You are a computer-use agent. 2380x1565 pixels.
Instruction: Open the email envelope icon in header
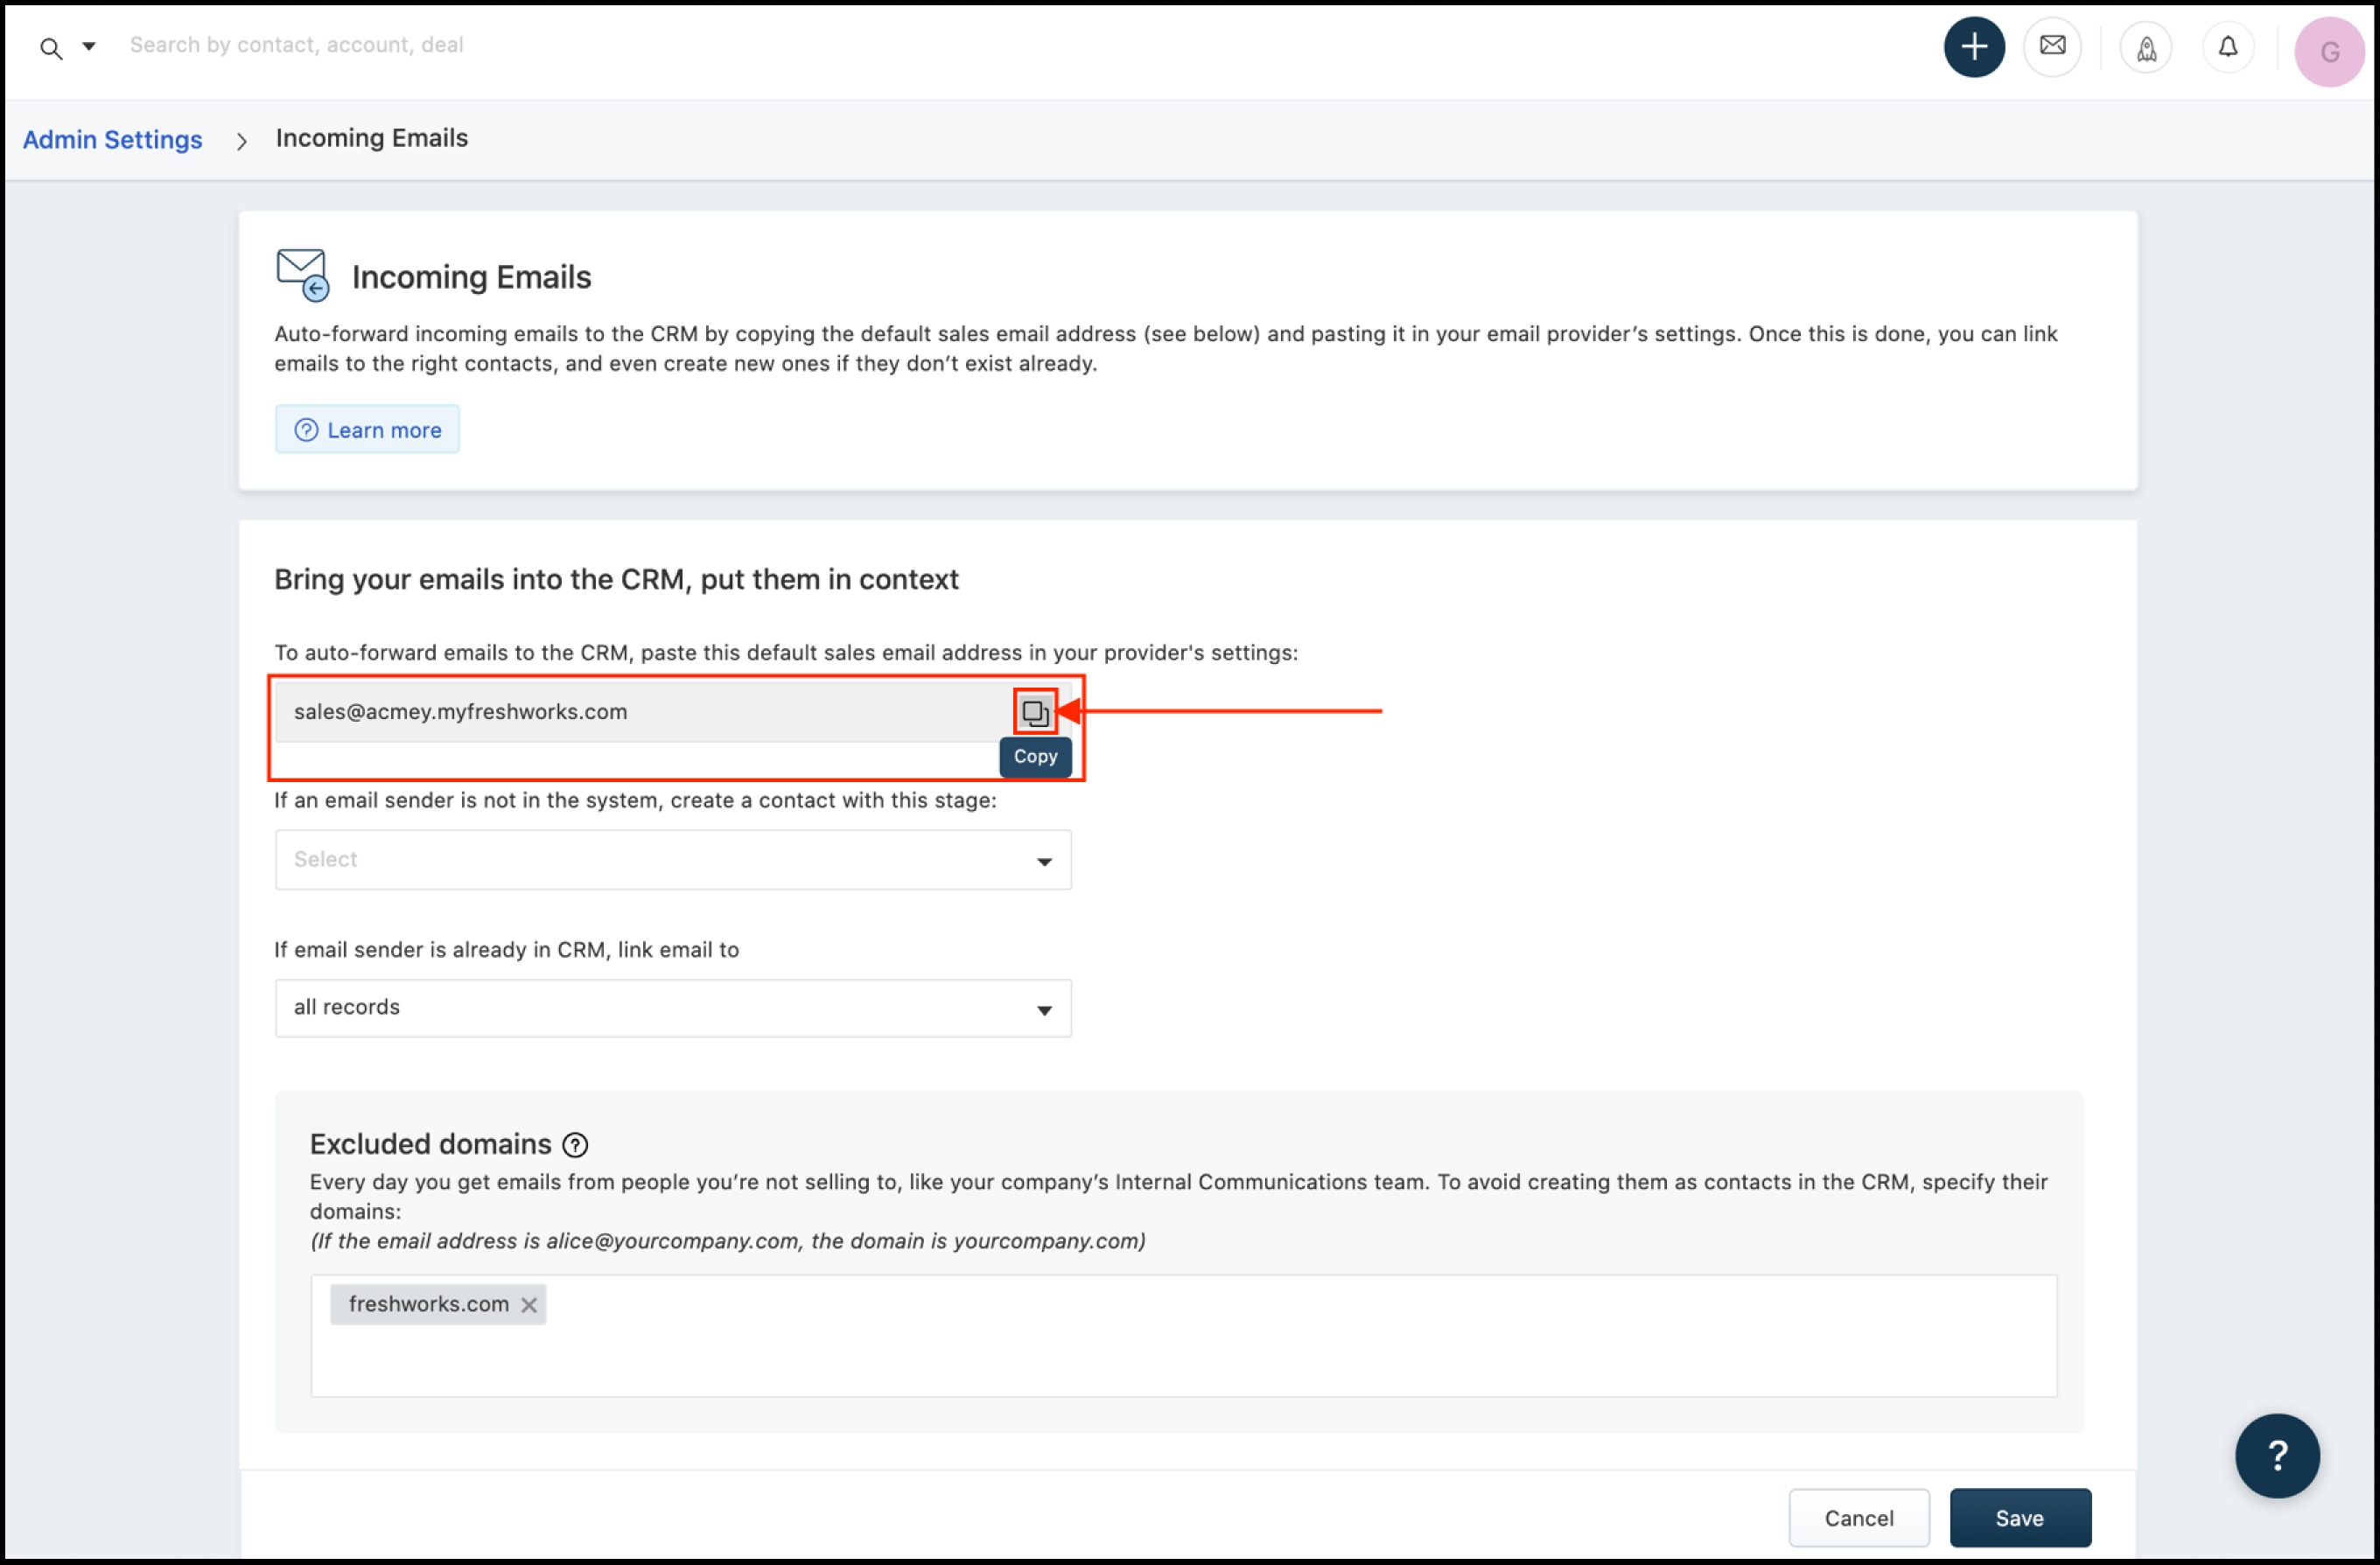click(x=2051, y=46)
